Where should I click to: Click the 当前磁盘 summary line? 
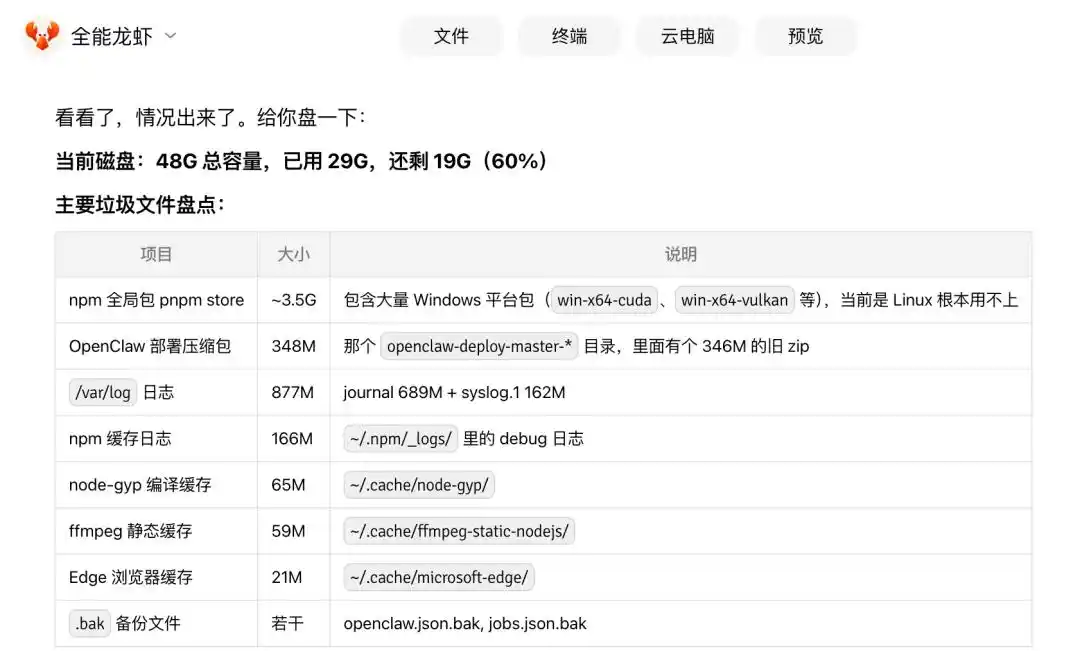click(301, 161)
